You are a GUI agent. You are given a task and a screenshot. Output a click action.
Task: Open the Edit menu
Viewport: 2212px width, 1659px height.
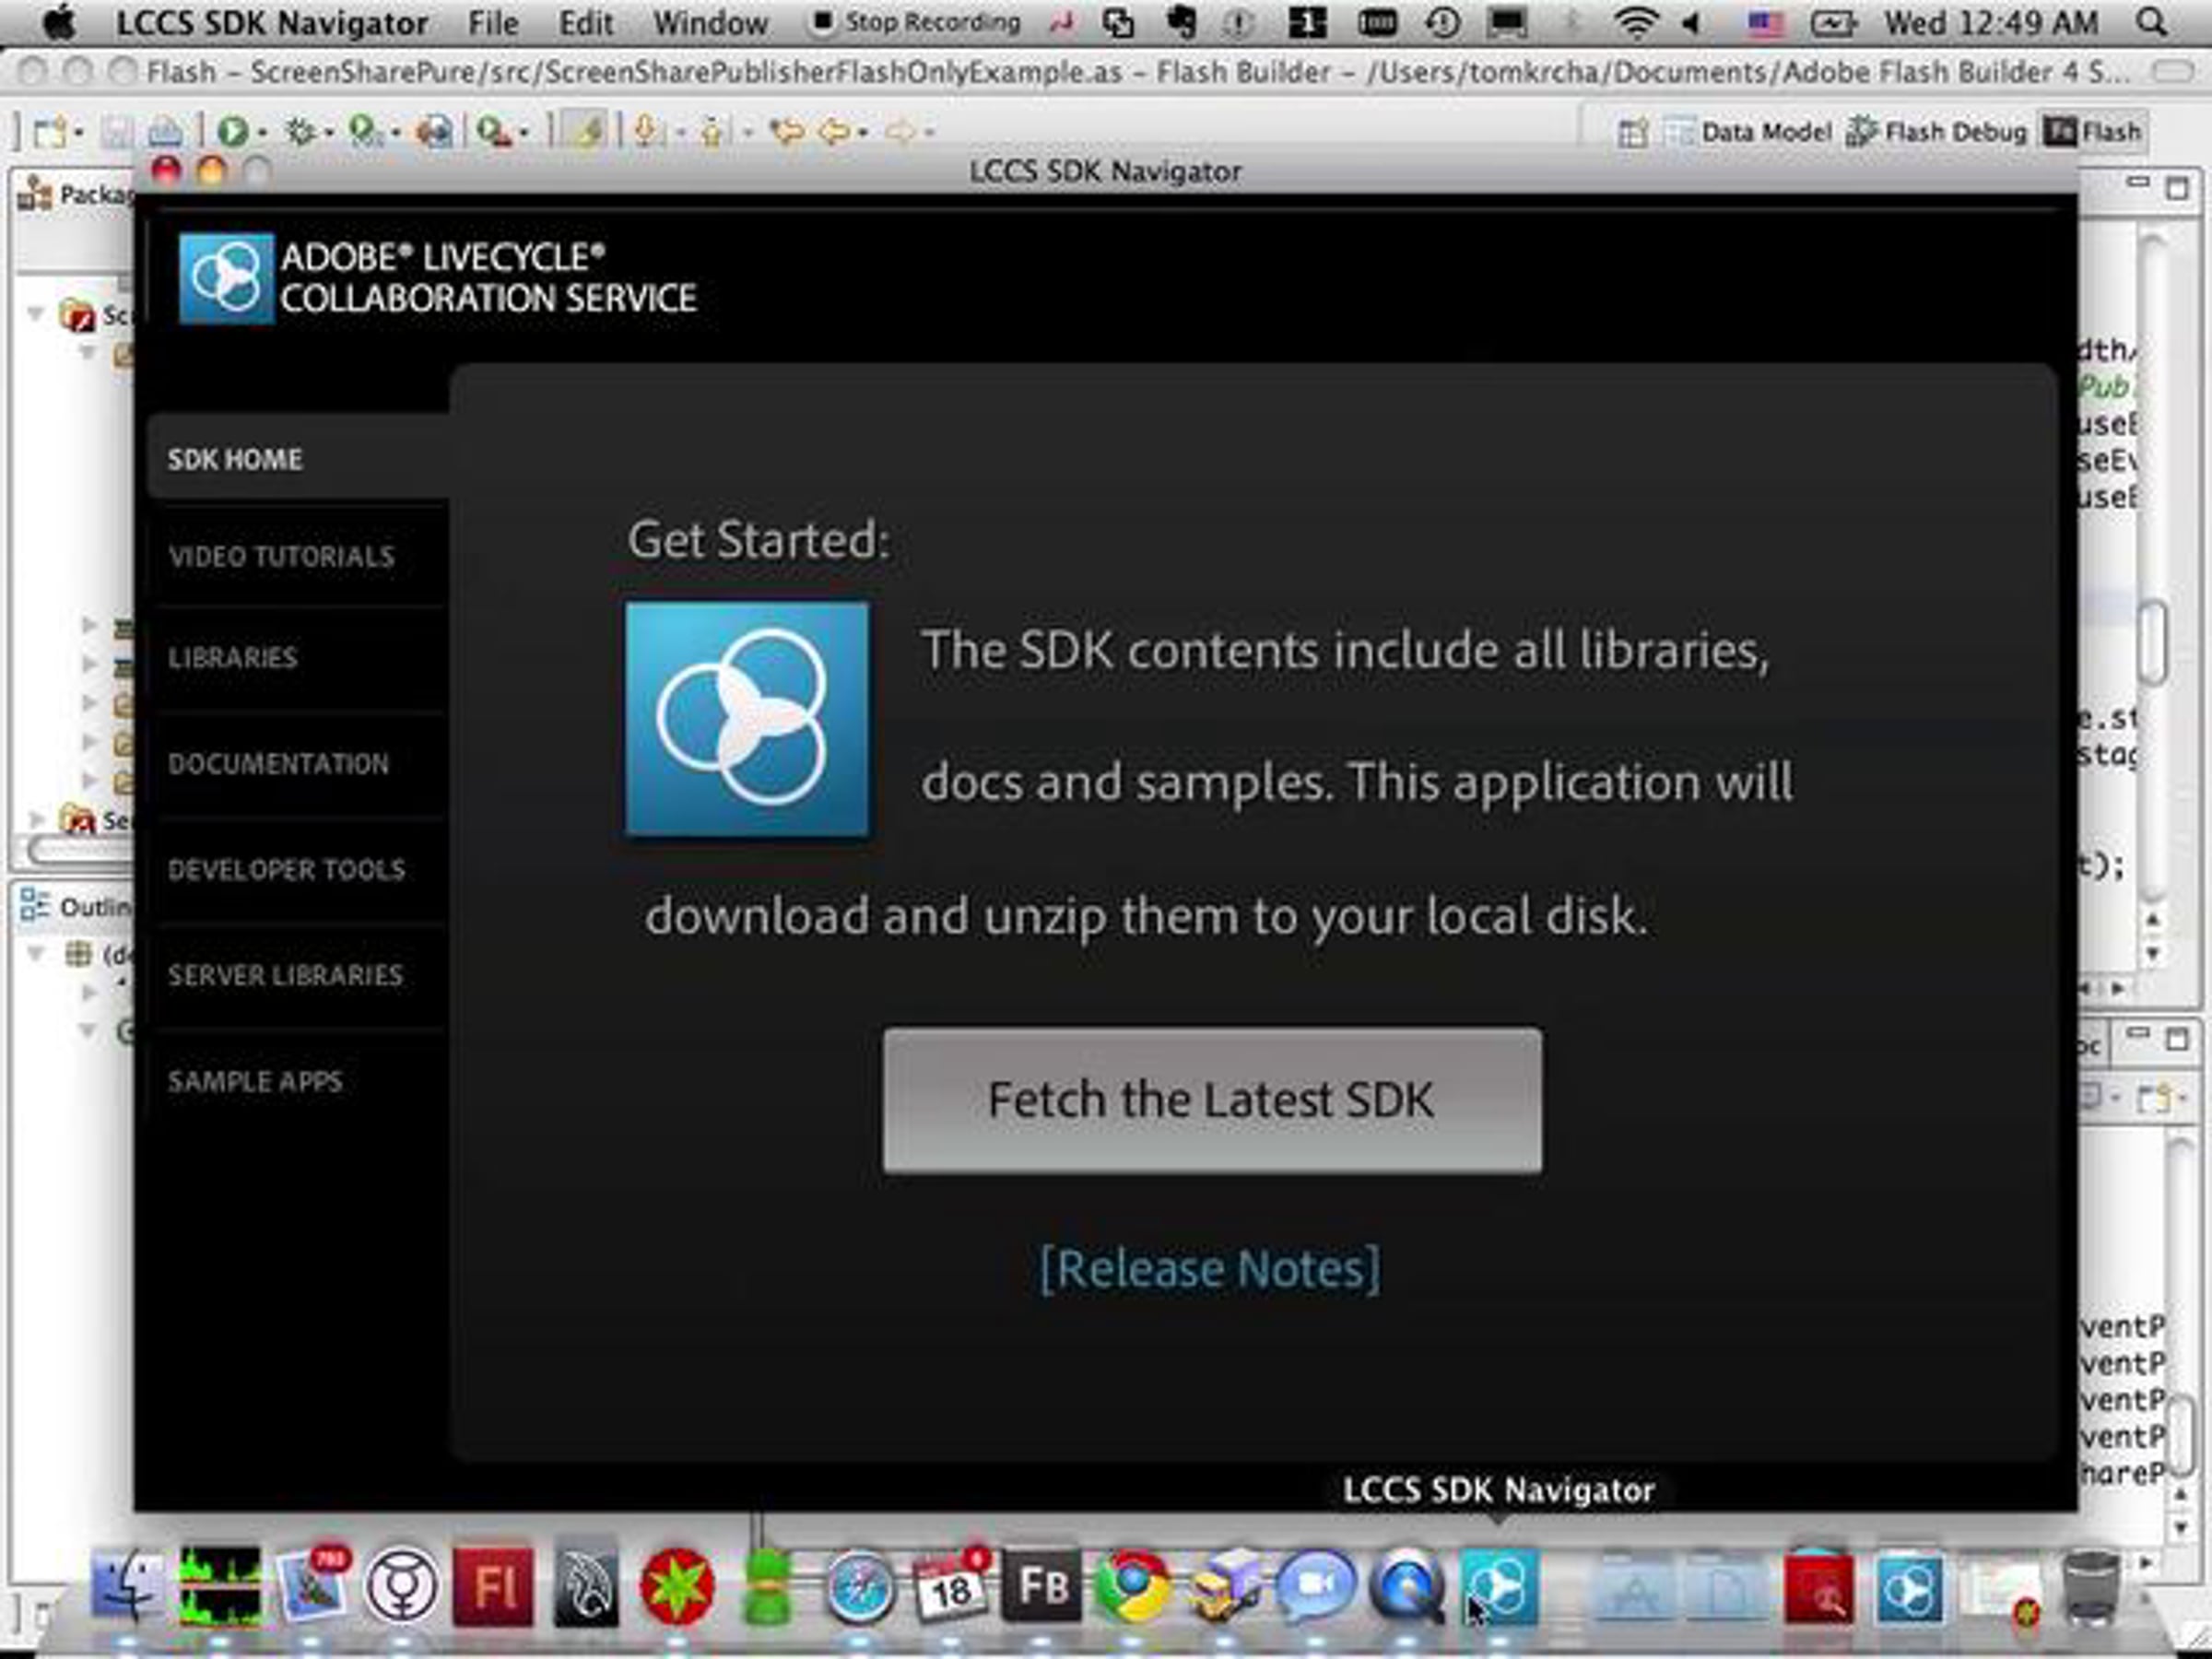(x=586, y=23)
